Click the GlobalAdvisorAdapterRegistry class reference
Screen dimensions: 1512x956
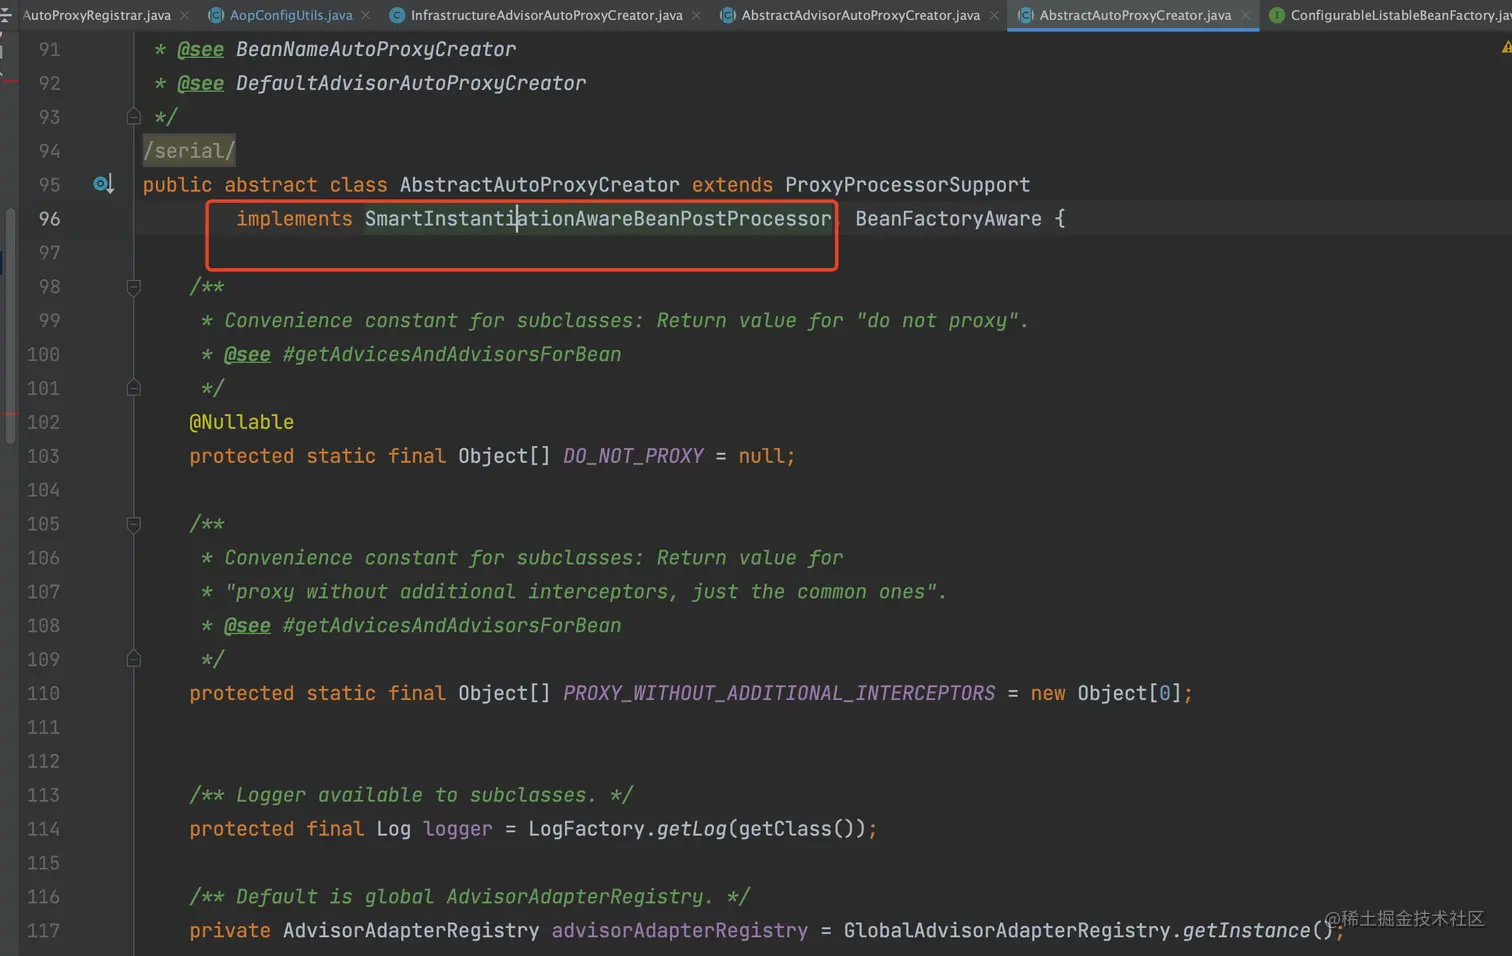(x=1007, y=931)
